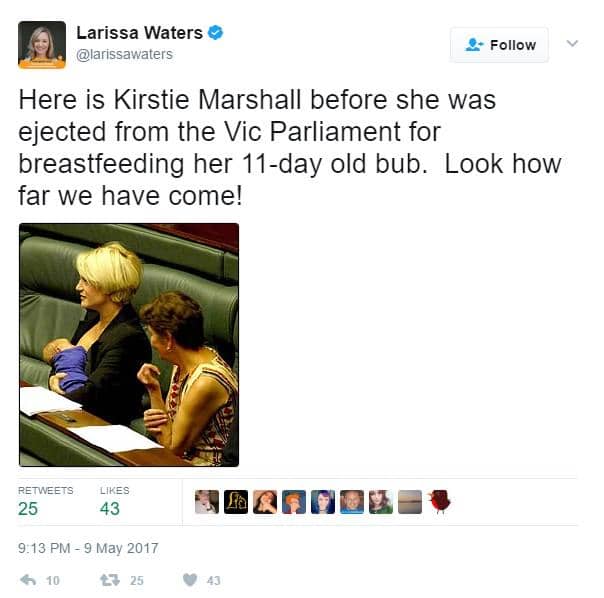
Task: Click the first liker's avatar
Action: coord(207,502)
